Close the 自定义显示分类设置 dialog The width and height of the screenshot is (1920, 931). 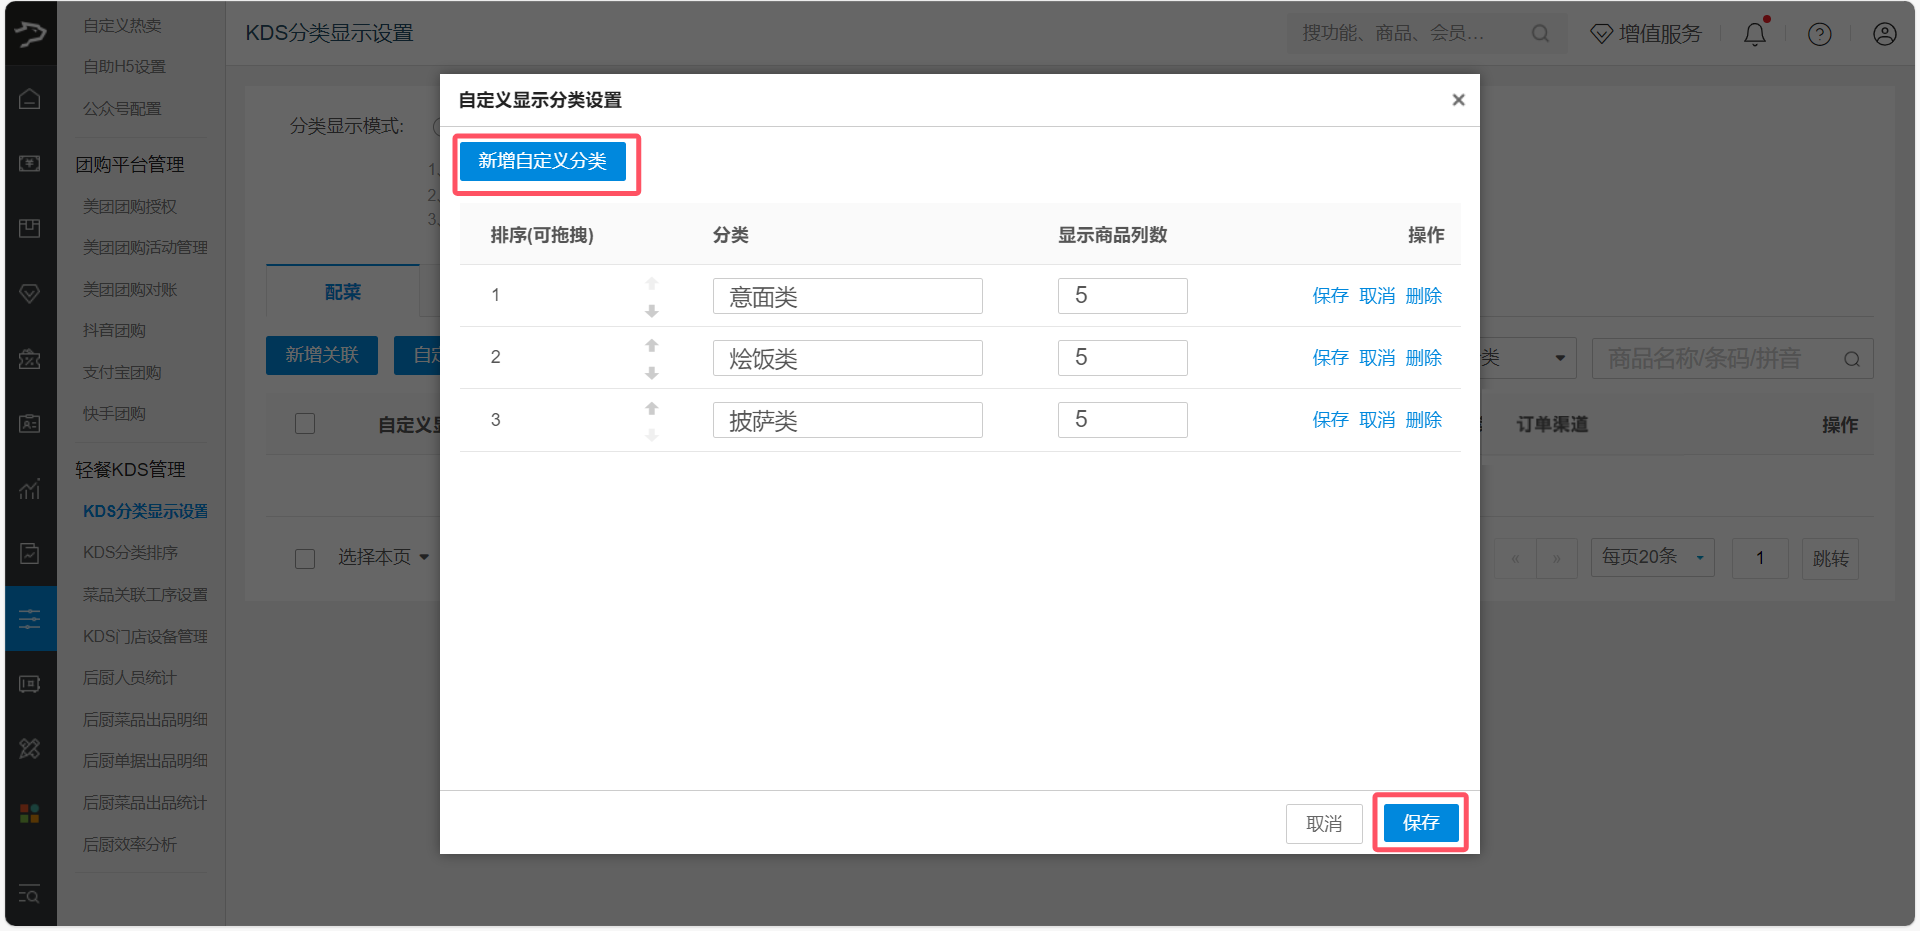point(1458,100)
